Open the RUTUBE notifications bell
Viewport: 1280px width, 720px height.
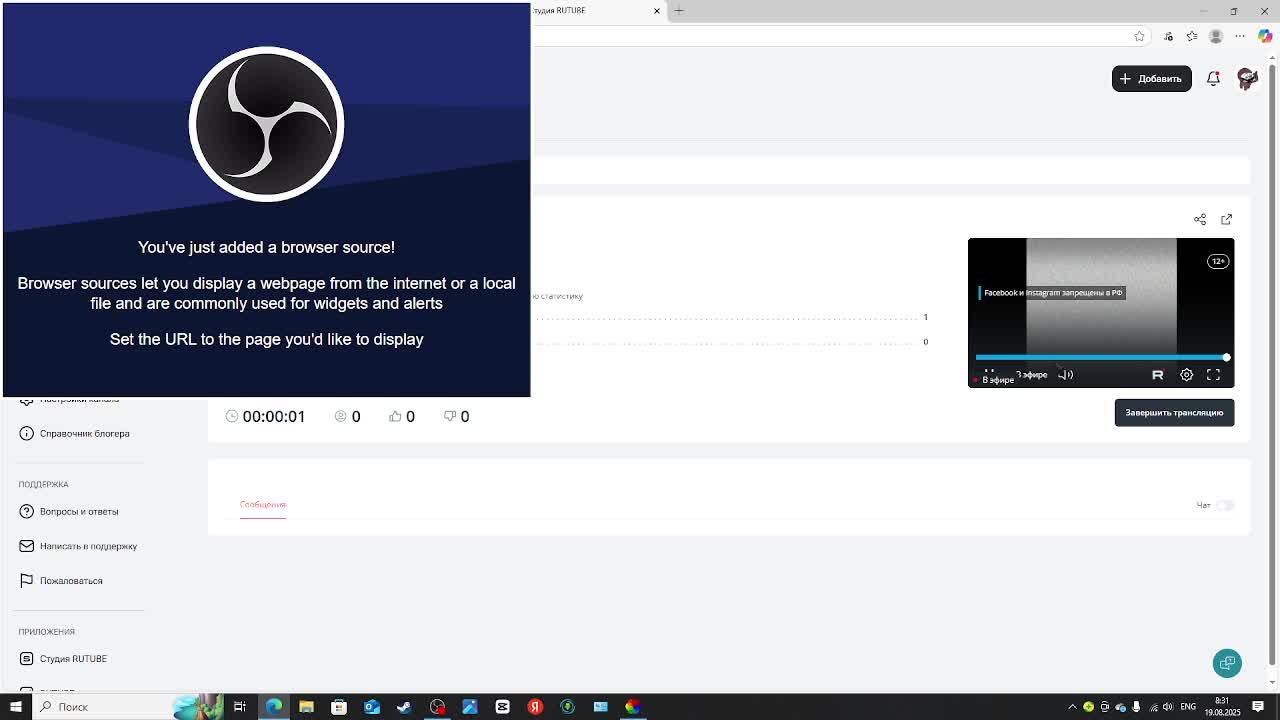[x=1213, y=78]
